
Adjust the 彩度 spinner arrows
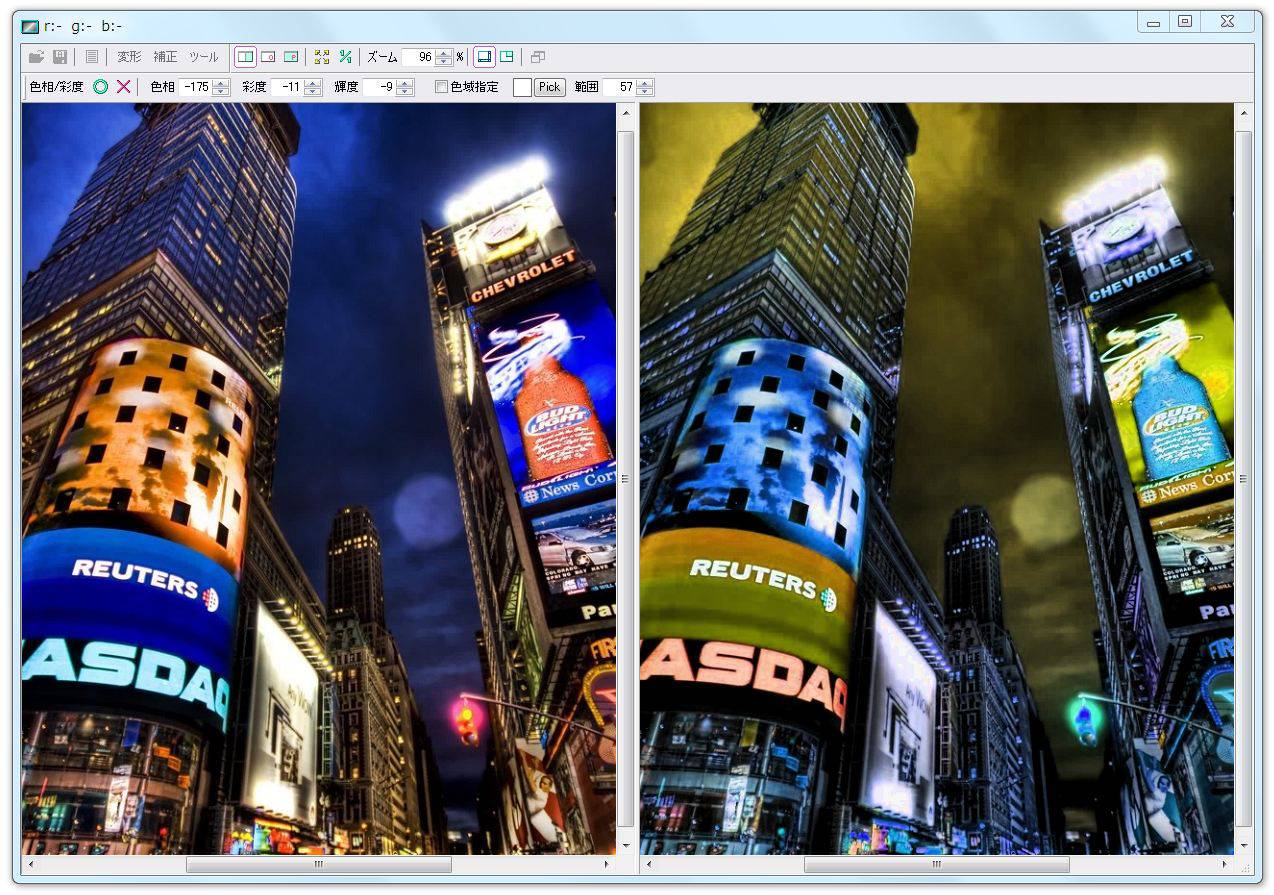(313, 87)
